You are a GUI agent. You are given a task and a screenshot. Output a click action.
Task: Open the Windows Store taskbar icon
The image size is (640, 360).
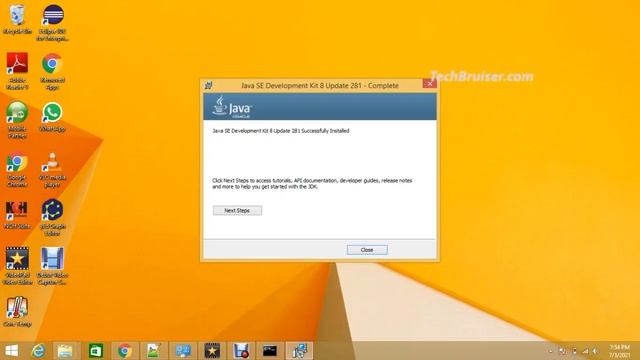pyautogui.click(x=96, y=351)
